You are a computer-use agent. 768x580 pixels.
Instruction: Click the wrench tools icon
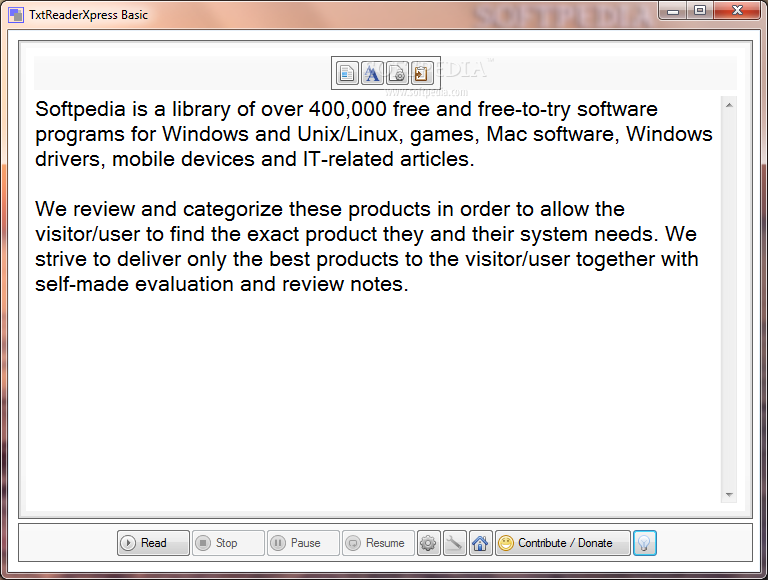[x=455, y=543]
